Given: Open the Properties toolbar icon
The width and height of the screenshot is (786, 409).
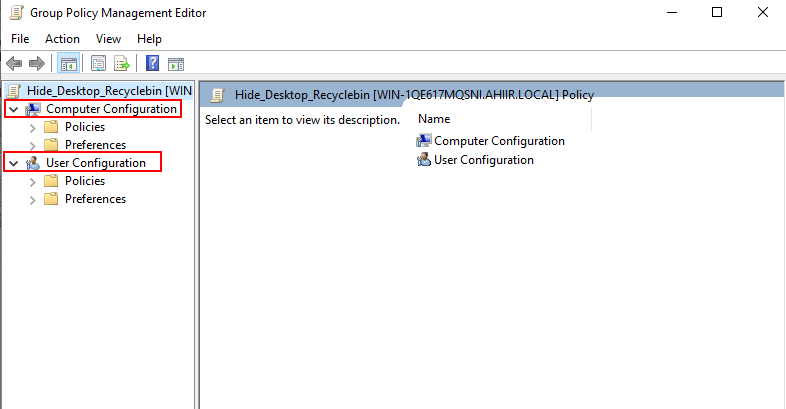Looking at the screenshot, I should click(x=98, y=64).
